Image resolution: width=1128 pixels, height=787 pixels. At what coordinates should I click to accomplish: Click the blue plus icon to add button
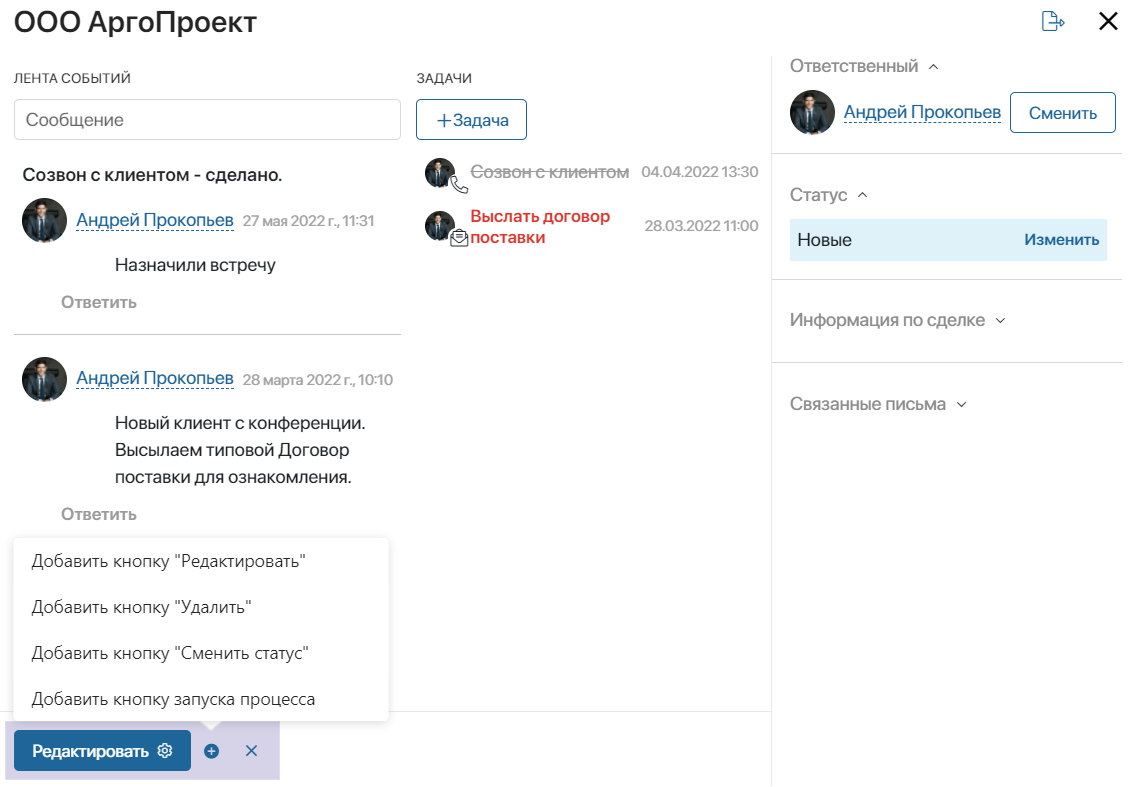click(212, 751)
